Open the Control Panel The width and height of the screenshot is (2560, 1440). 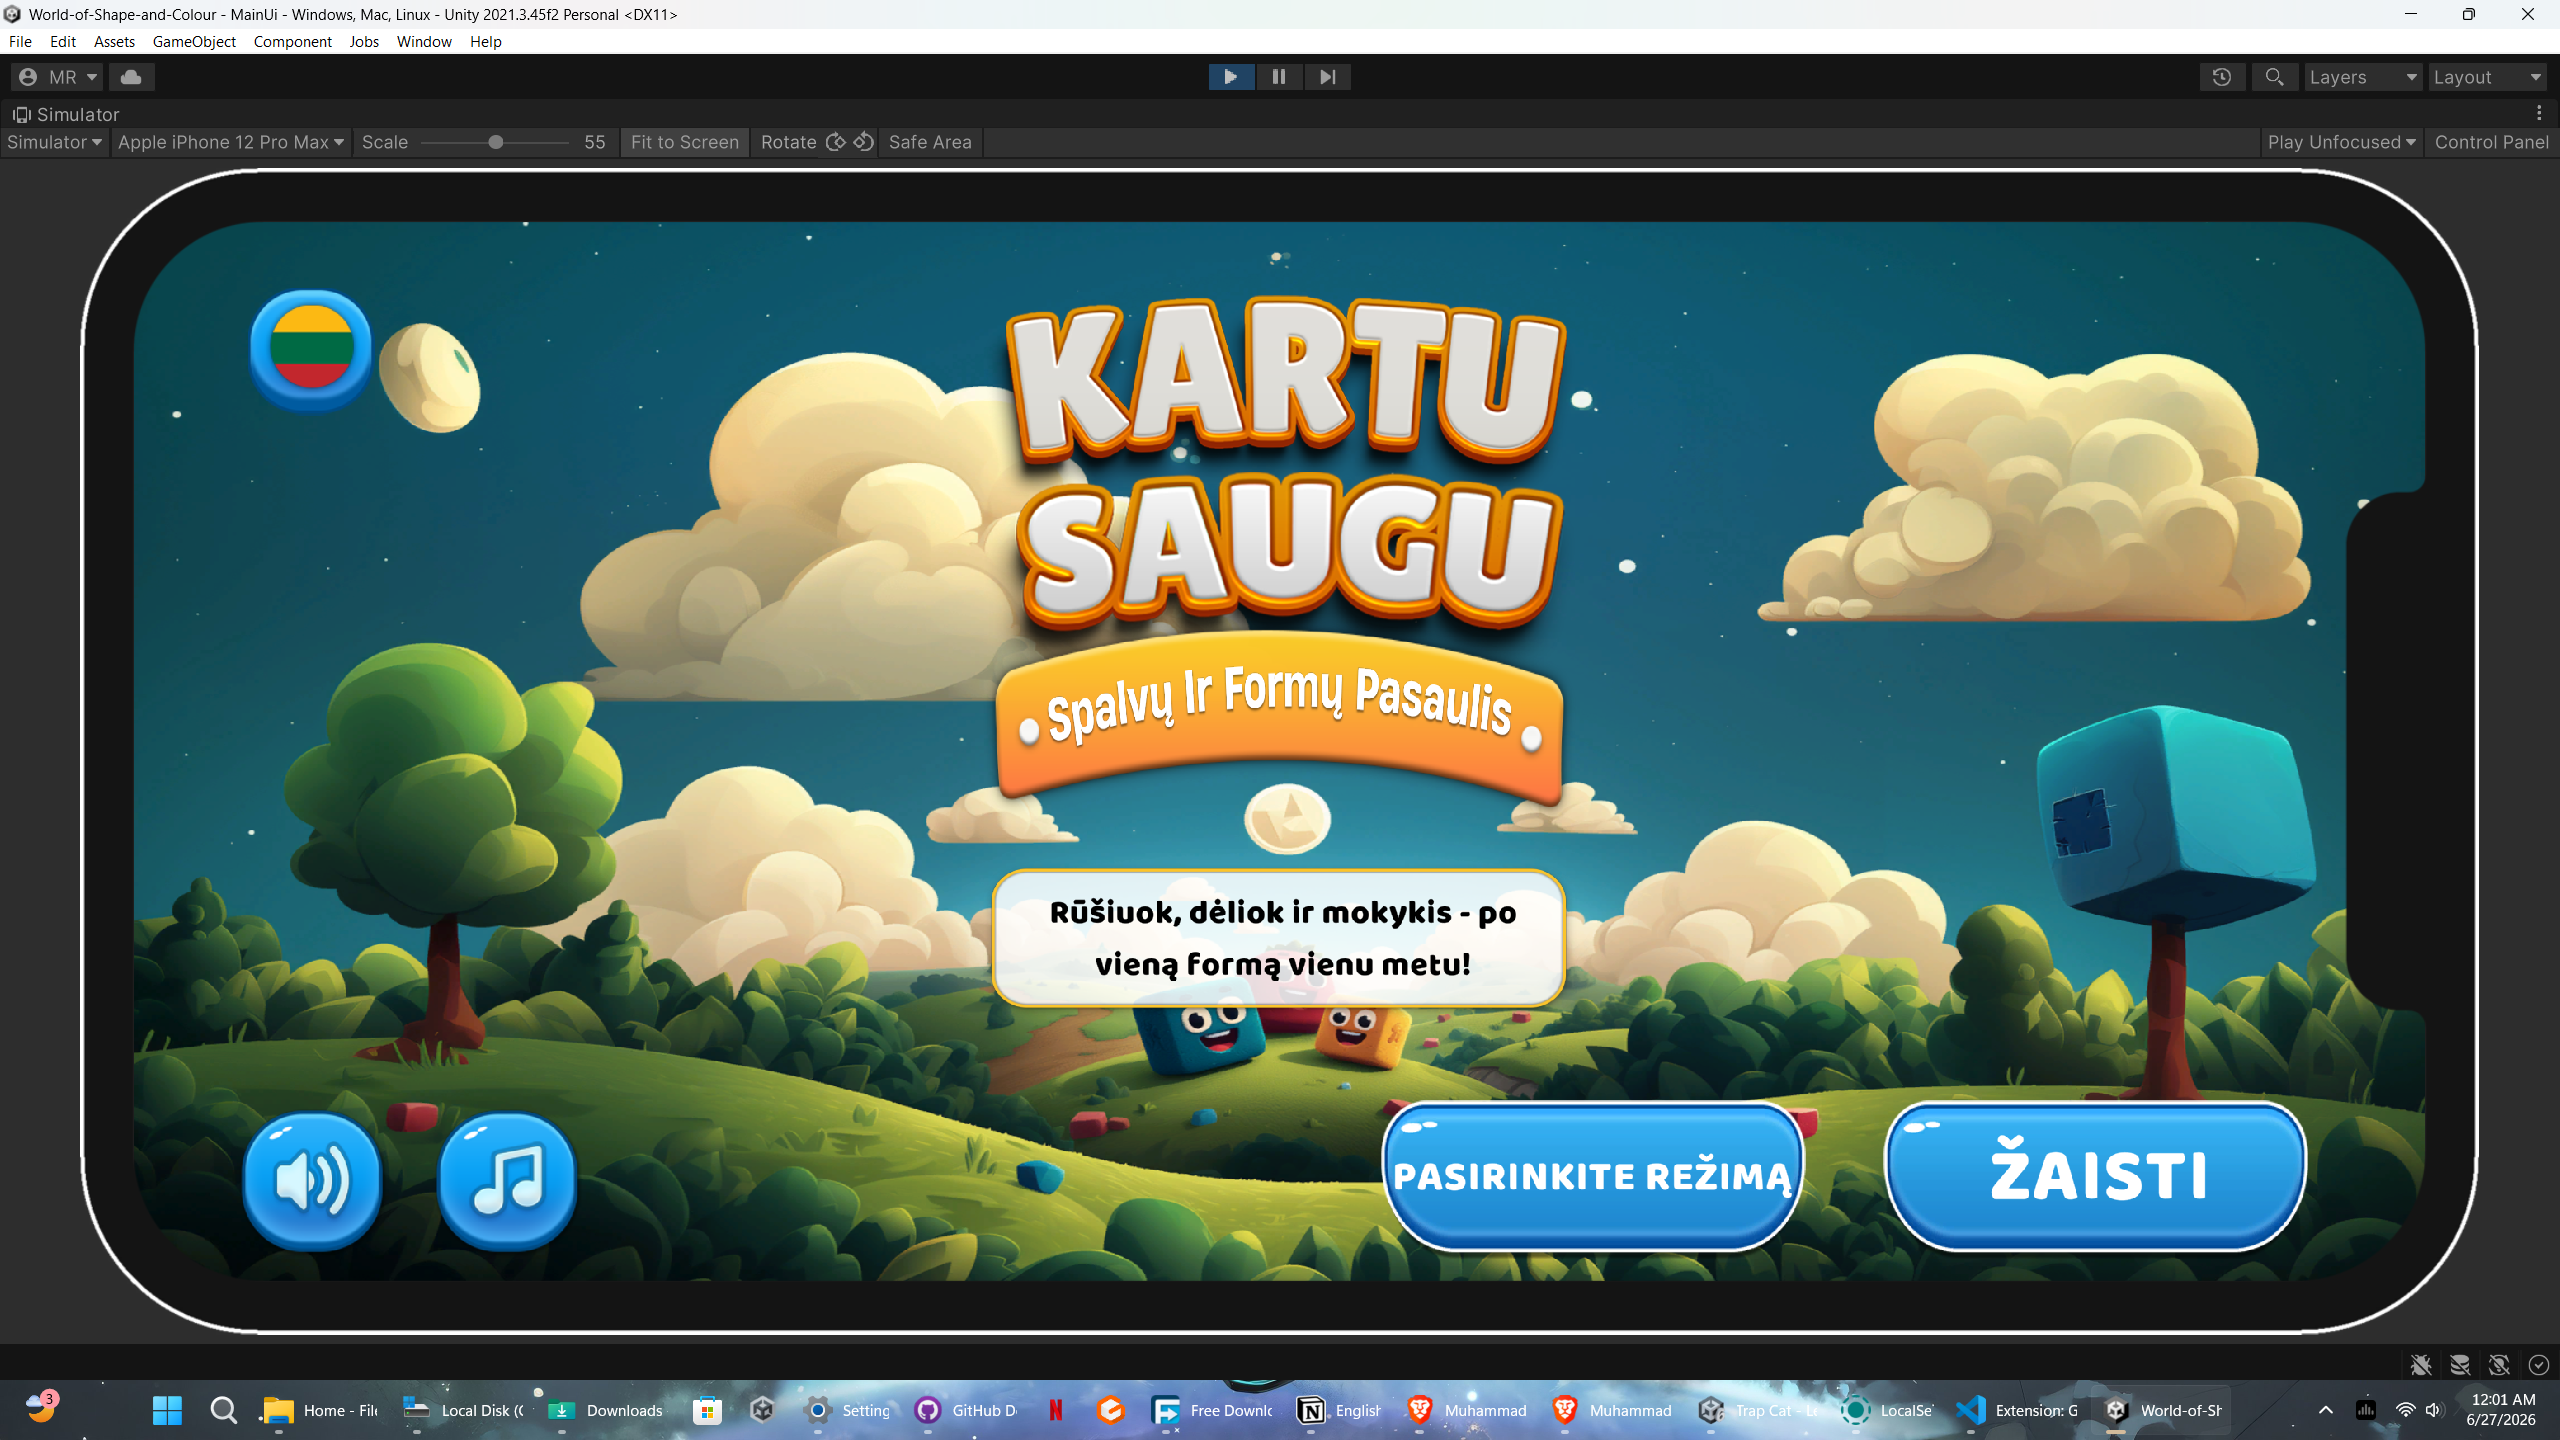pyautogui.click(x=2491, y=142)
